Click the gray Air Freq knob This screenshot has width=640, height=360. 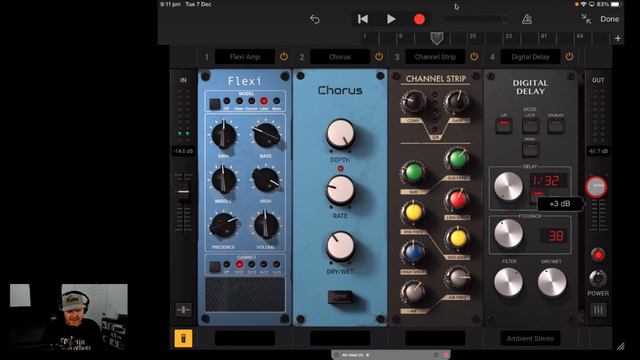[x=457, y=278]
